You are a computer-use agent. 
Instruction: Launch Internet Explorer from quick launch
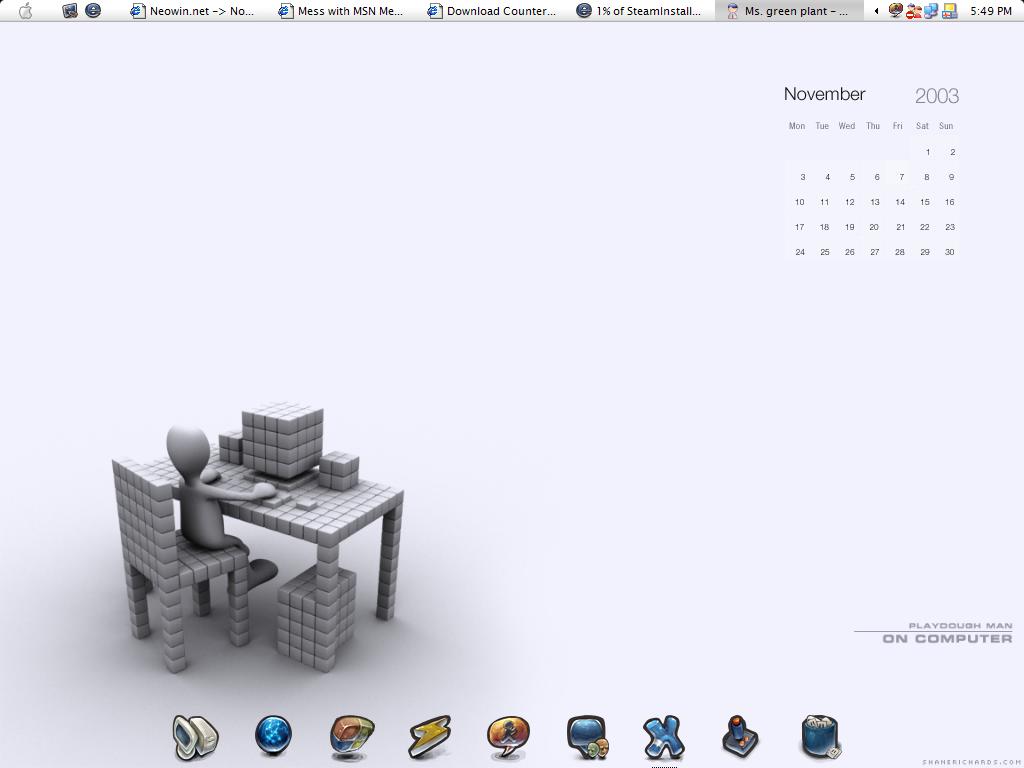pyautogui.click(x=93, y=11)
